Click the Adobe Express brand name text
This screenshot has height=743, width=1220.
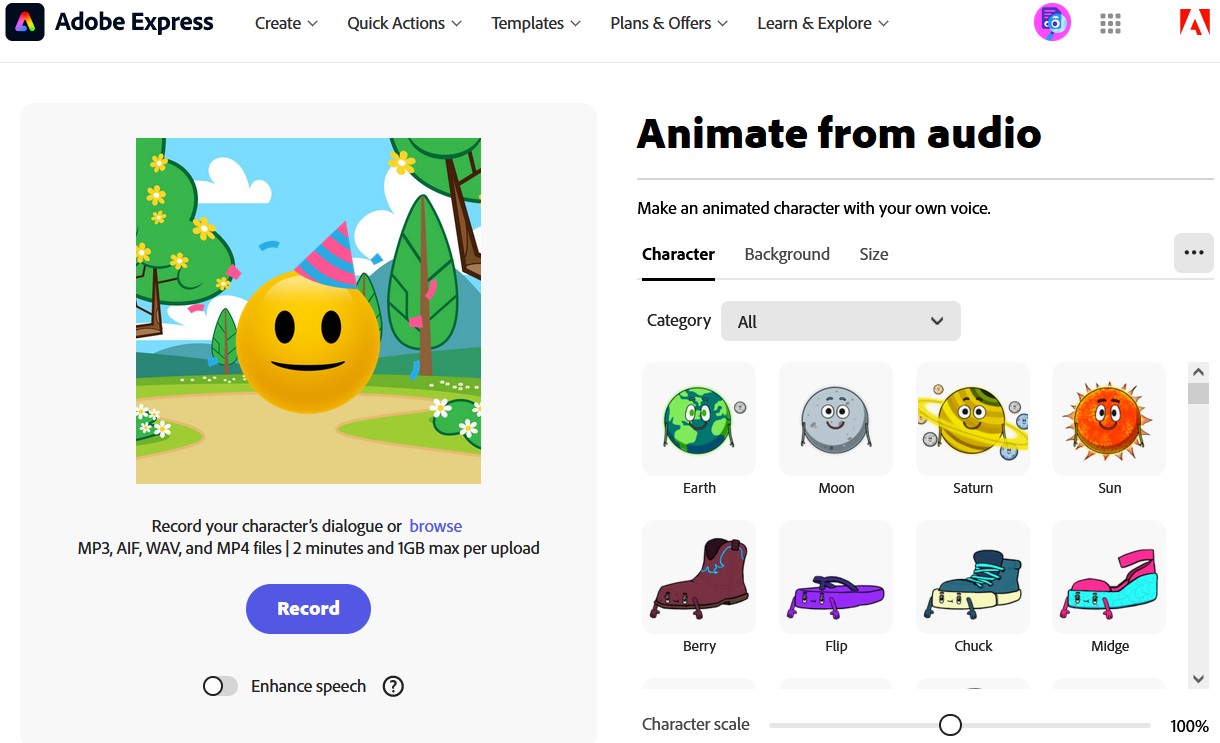coord(134,22)
